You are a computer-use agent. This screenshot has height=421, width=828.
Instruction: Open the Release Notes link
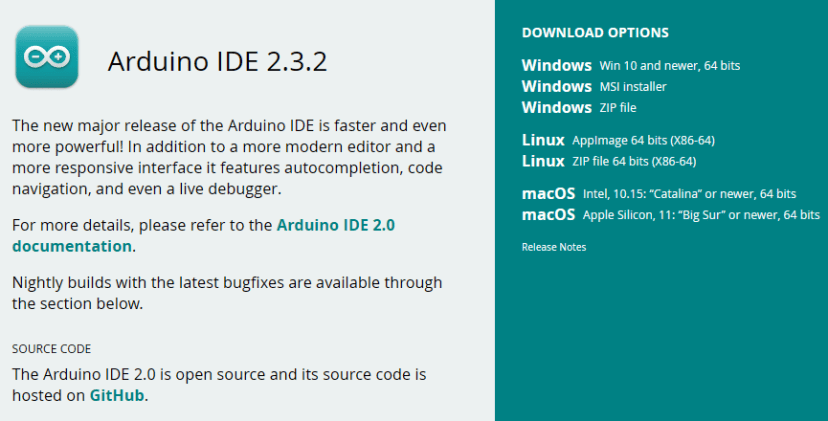554,247
